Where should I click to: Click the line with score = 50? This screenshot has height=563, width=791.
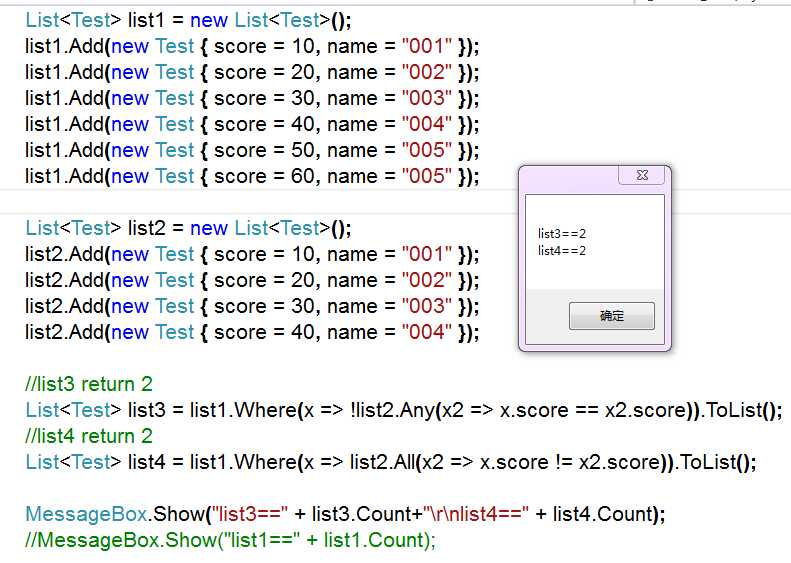(252, 150)
